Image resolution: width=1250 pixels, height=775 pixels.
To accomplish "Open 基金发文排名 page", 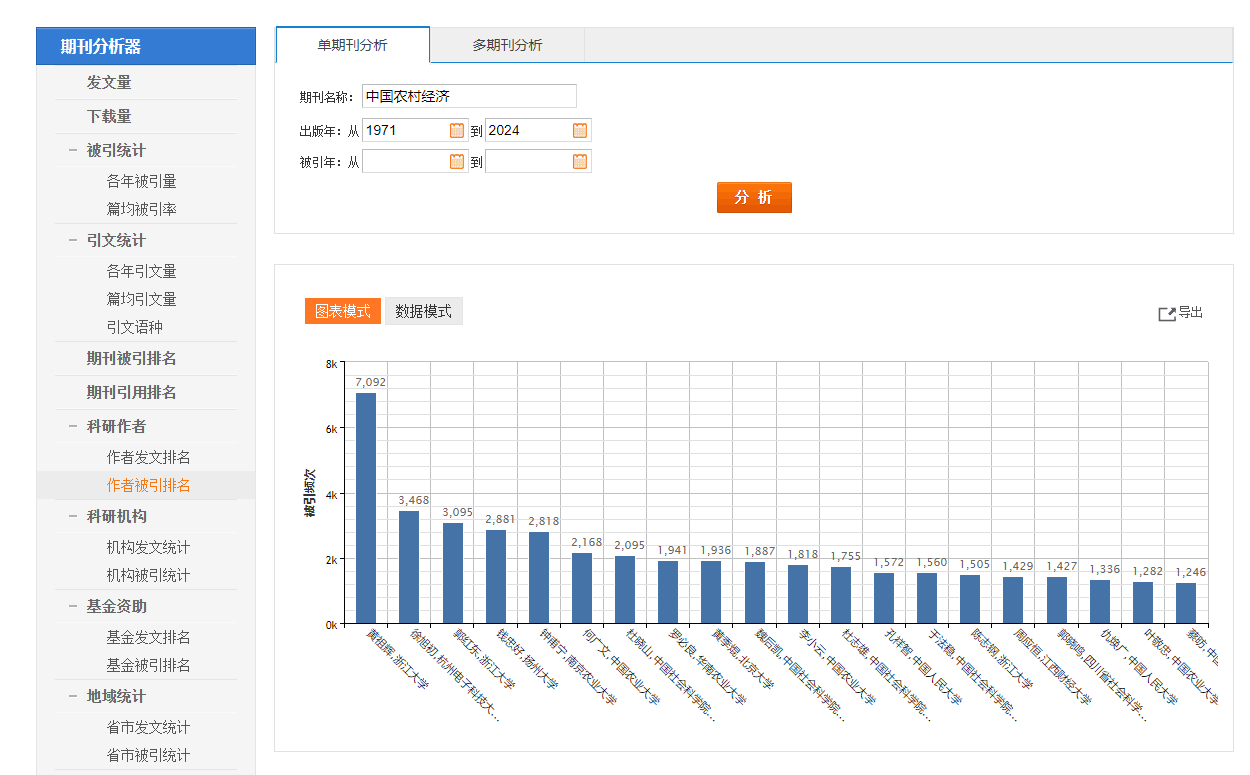I will click(149, 637).
